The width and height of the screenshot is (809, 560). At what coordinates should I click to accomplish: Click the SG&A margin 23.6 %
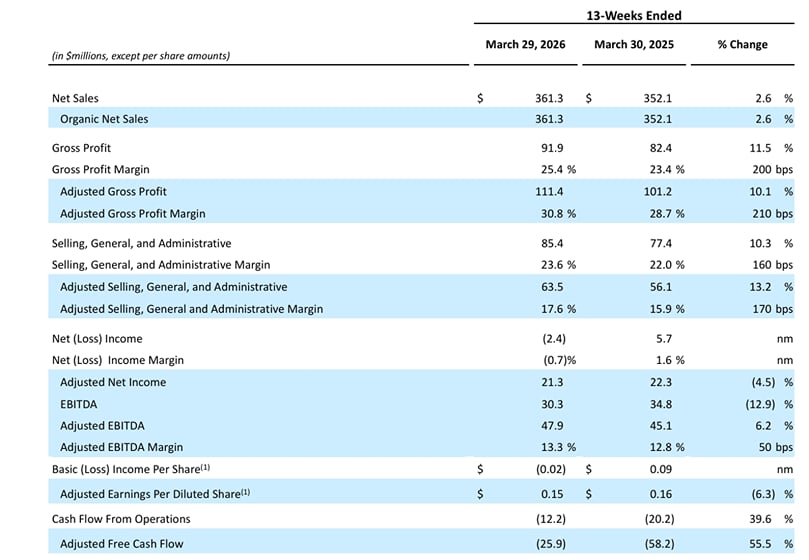[558, 265]
